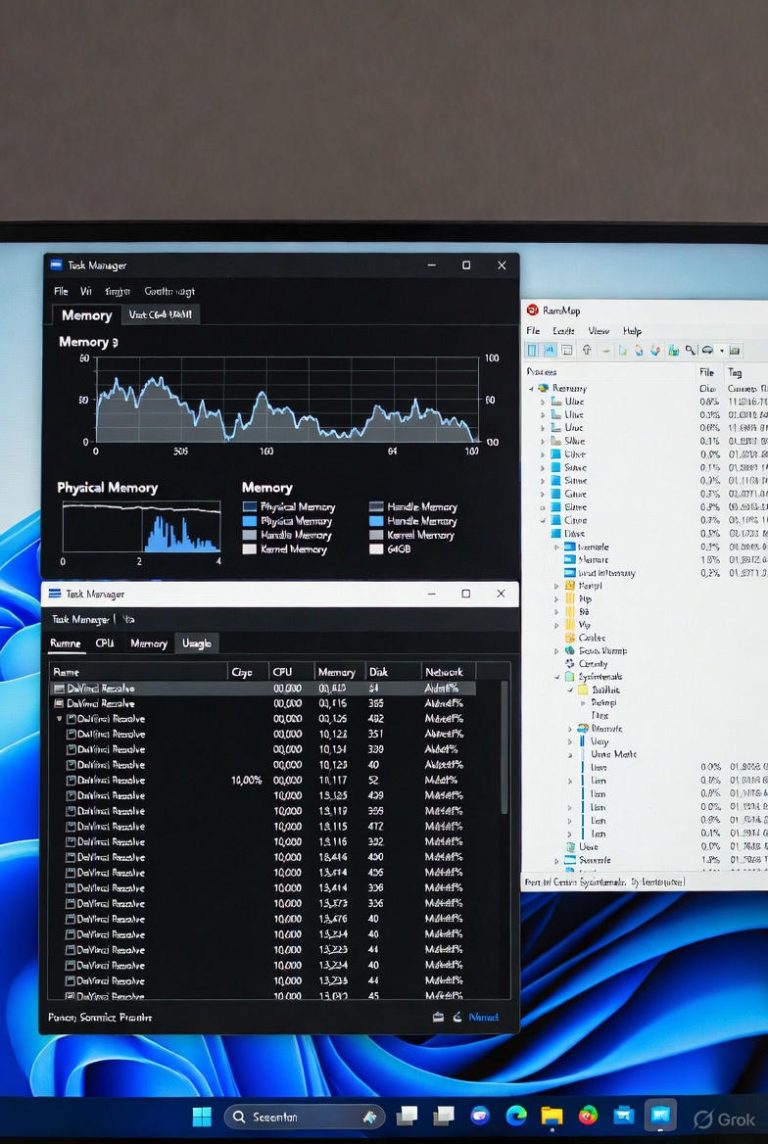Viewport: 768px width, 1144px height.
Task: Collapse the DaVinci Resolve group with disk 492
Action: coord(60,719)
